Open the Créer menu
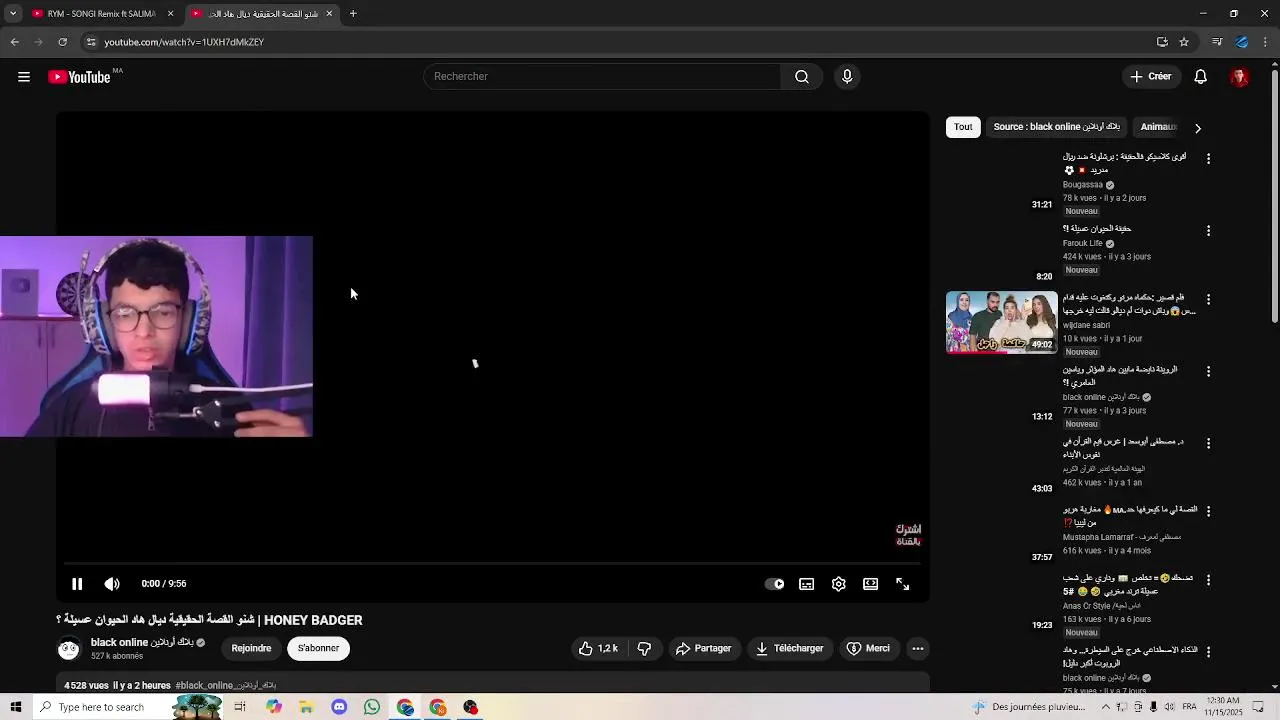The image size is (1280, 720). 1150,77
